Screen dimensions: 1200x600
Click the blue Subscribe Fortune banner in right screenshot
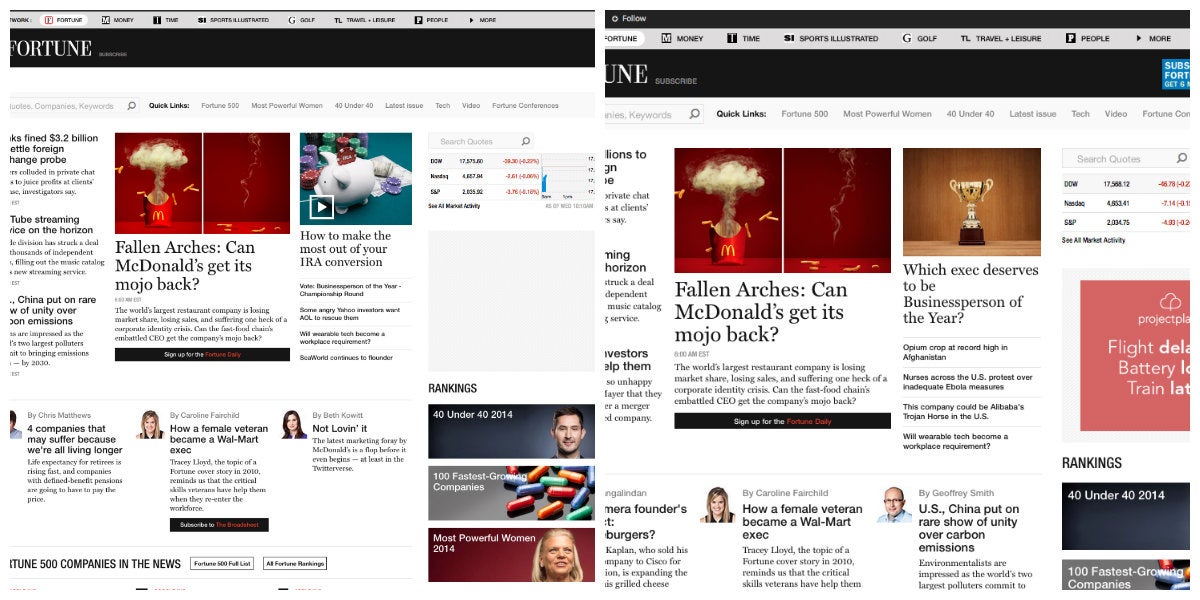[1176, 75]
